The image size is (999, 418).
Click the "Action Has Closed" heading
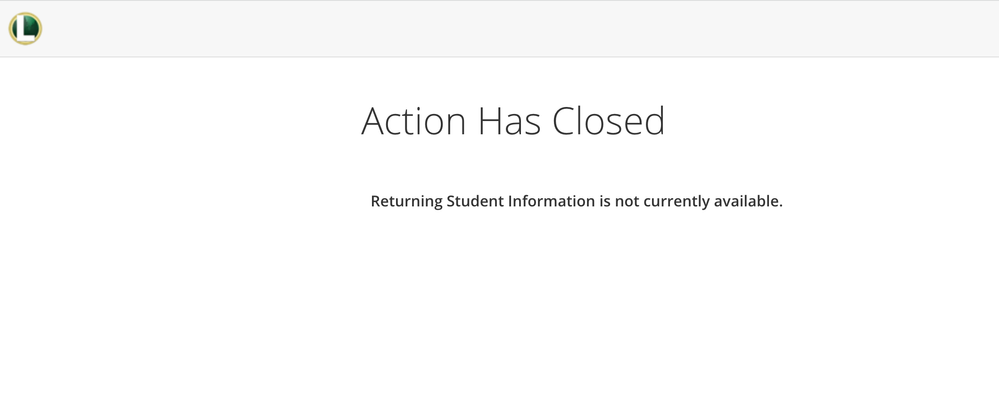pos(513,121)
